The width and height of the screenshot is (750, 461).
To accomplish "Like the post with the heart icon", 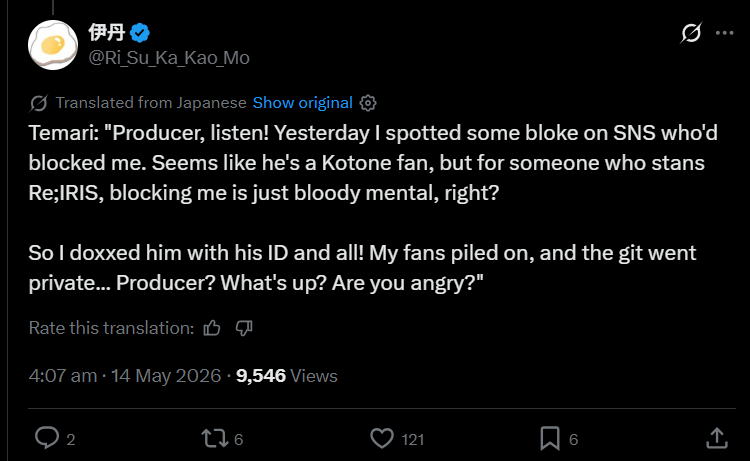I will pos(382,439).
